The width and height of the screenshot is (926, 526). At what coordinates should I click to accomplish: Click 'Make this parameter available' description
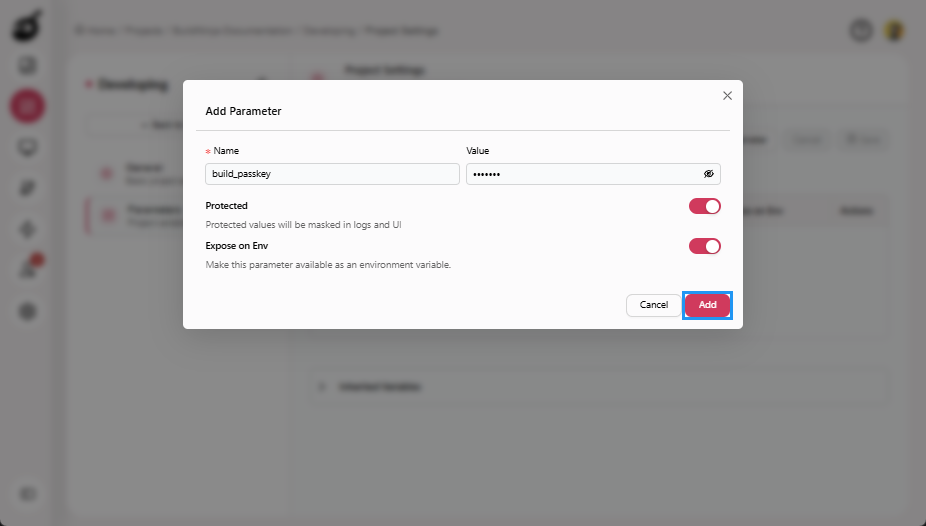(328, 265)
